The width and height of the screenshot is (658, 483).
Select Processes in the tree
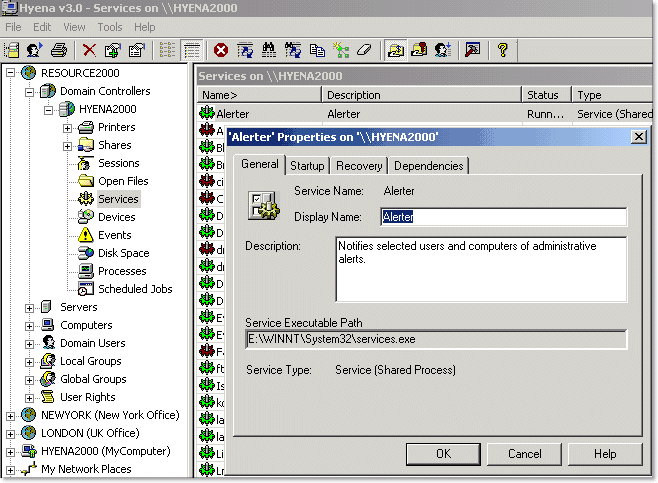[122, 271]
